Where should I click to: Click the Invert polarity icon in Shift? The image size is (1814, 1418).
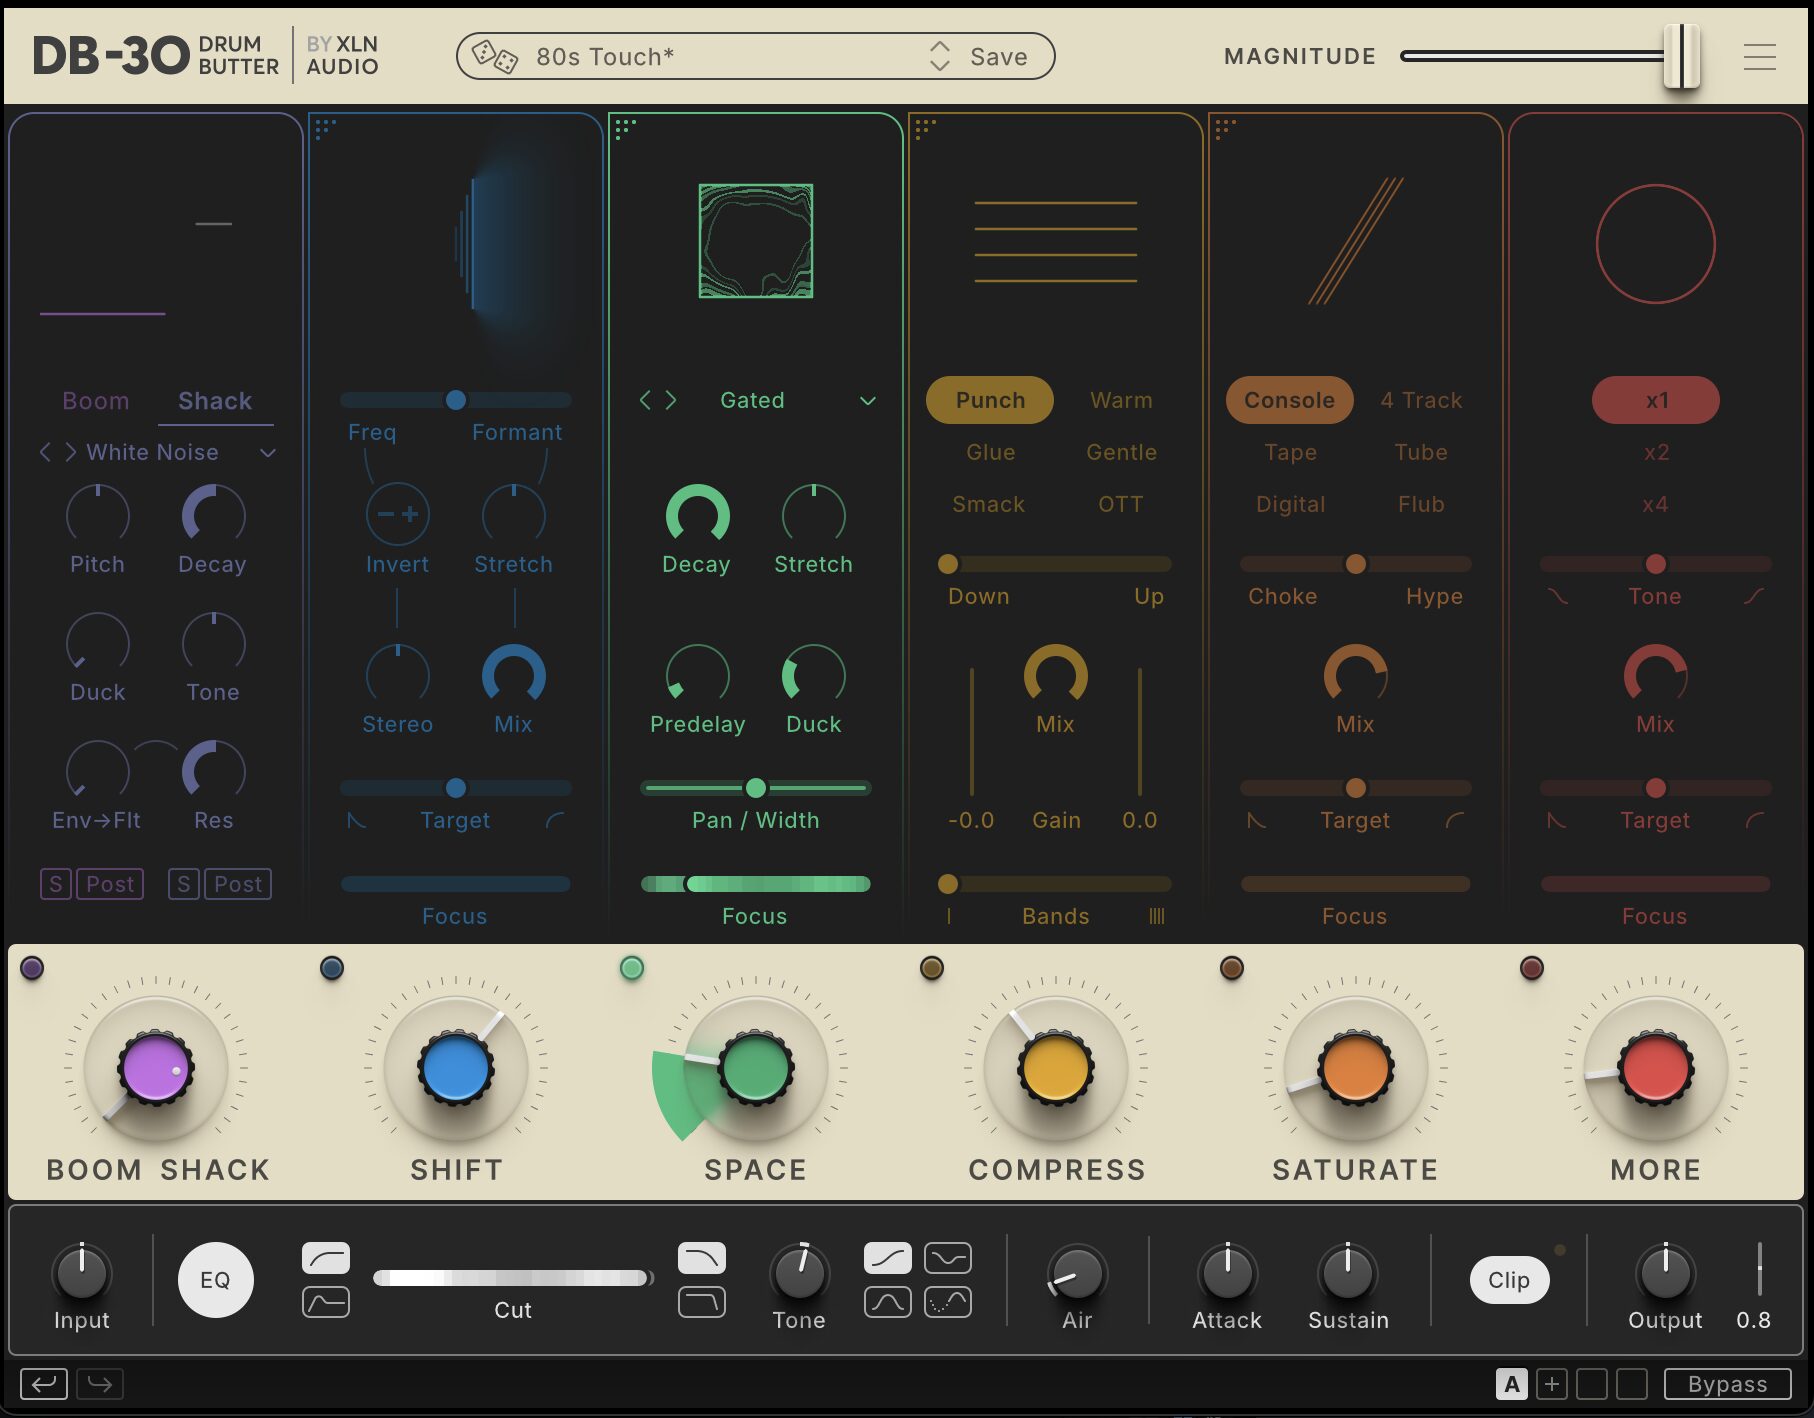(397, 515)
